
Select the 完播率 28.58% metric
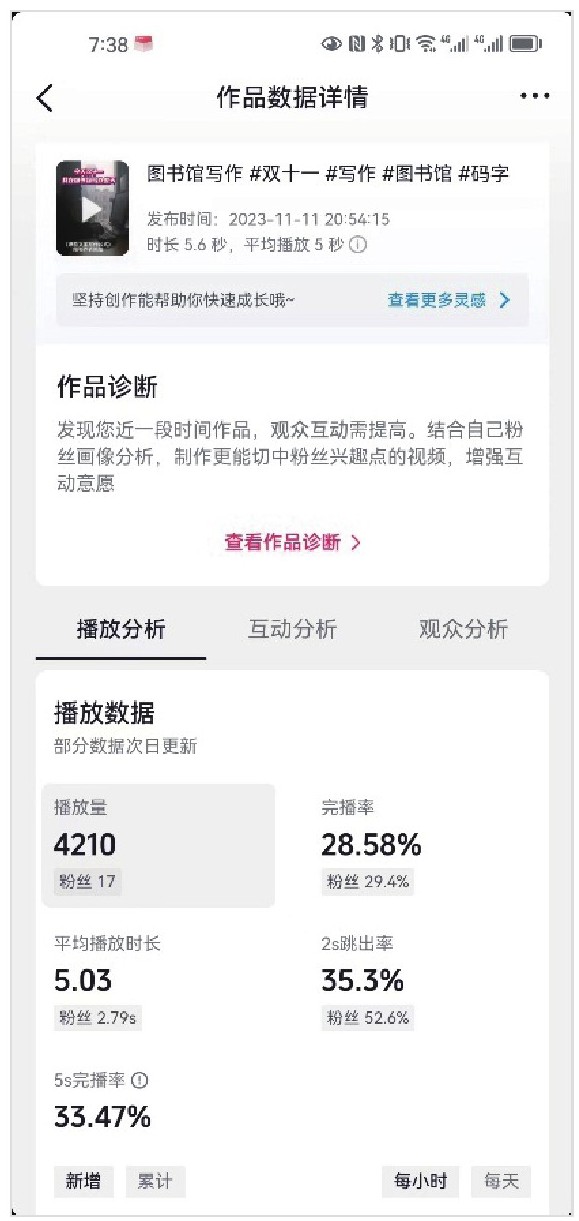pyautogui.click(x=371, y=845)
